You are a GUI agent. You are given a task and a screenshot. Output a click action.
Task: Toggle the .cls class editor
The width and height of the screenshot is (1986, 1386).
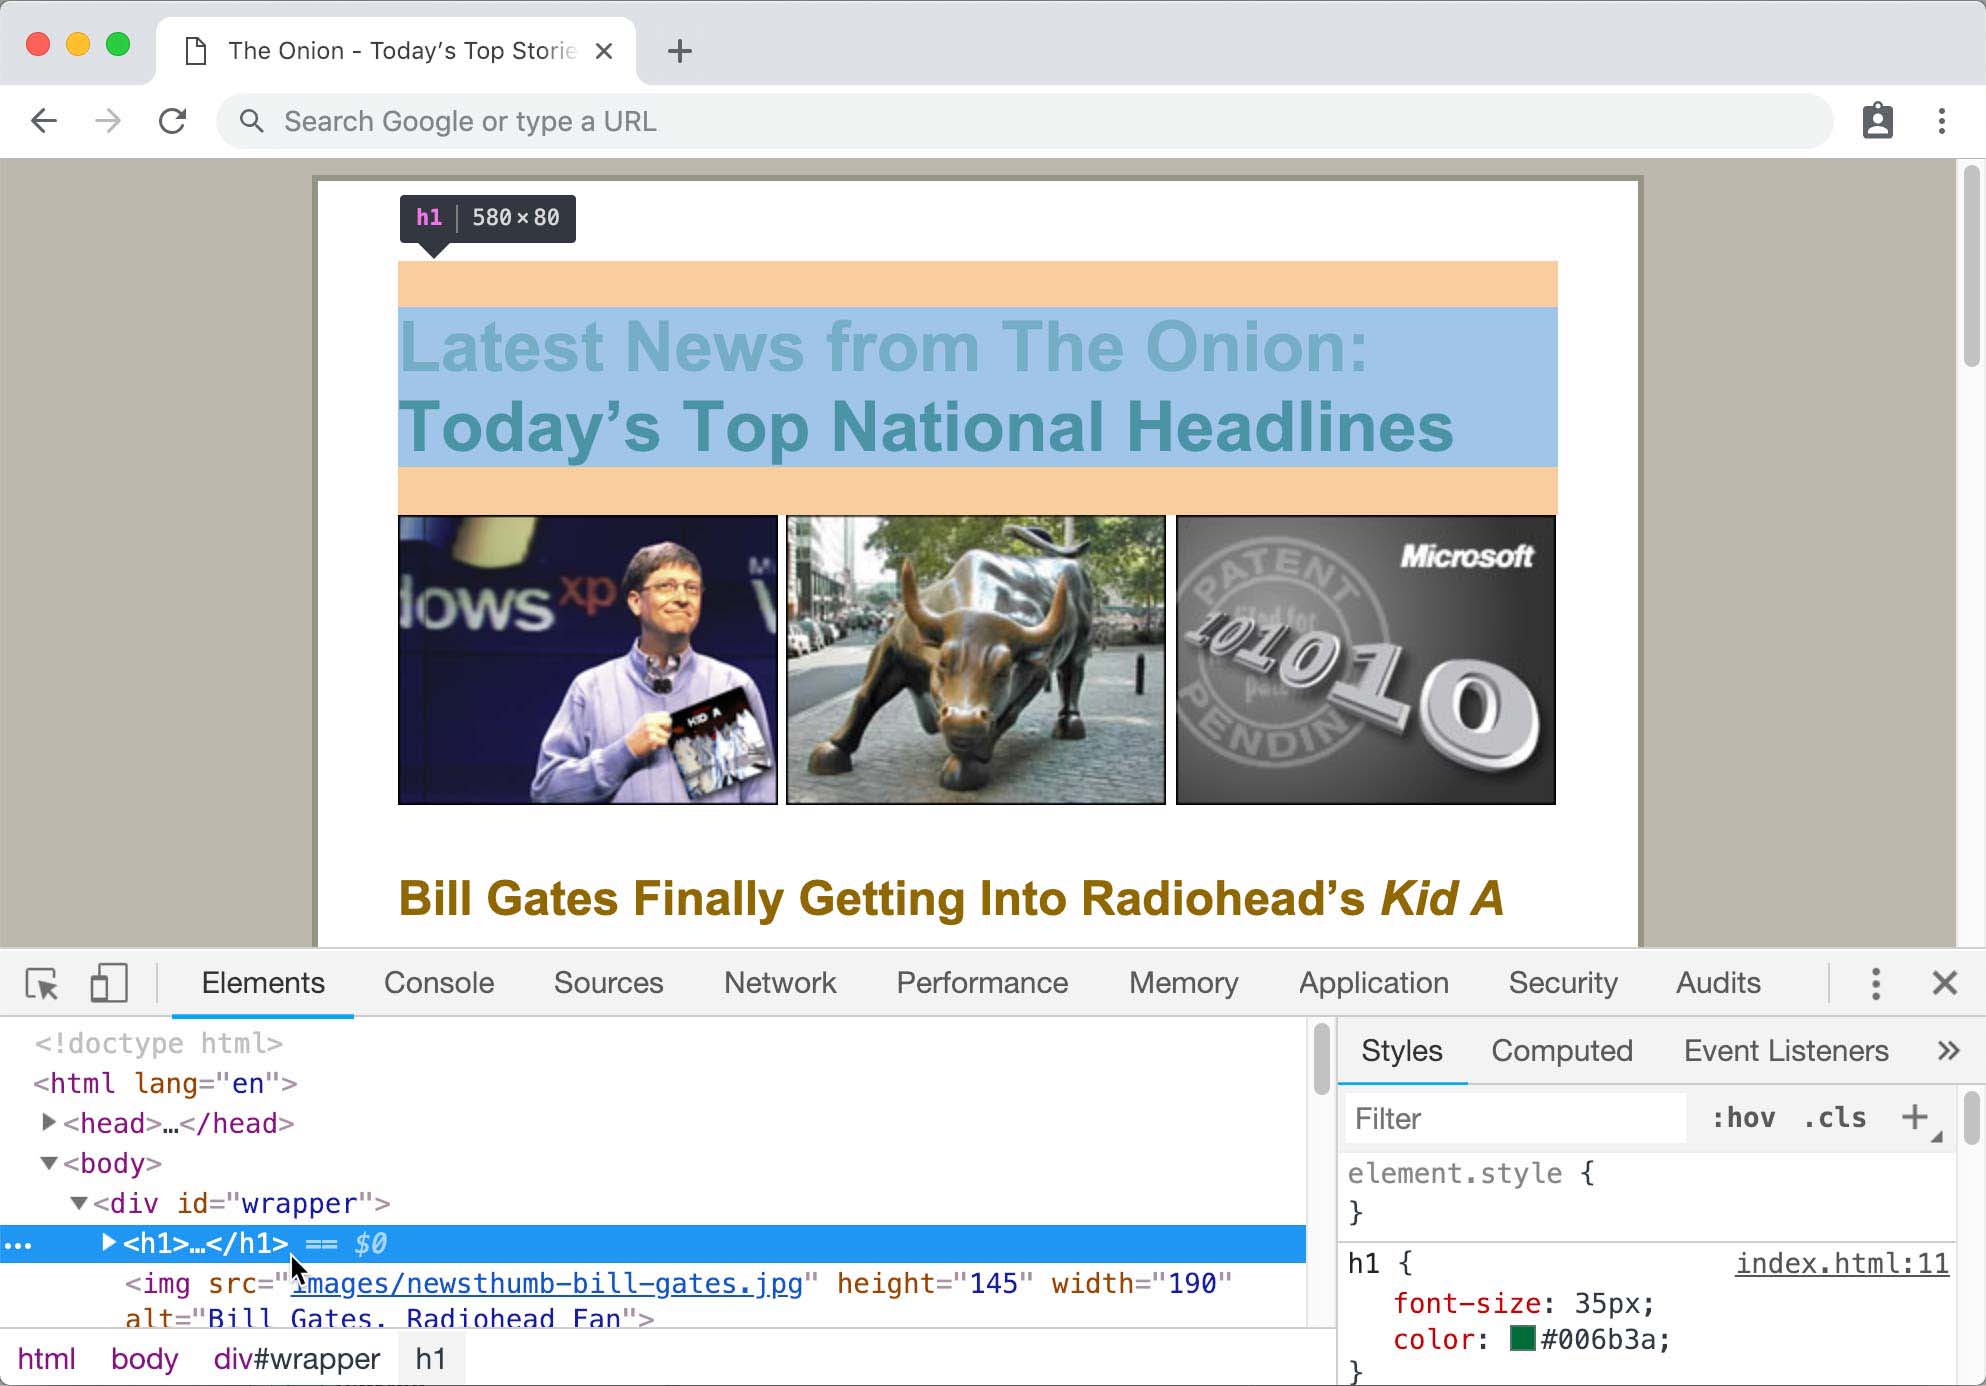point(1834,1118)
